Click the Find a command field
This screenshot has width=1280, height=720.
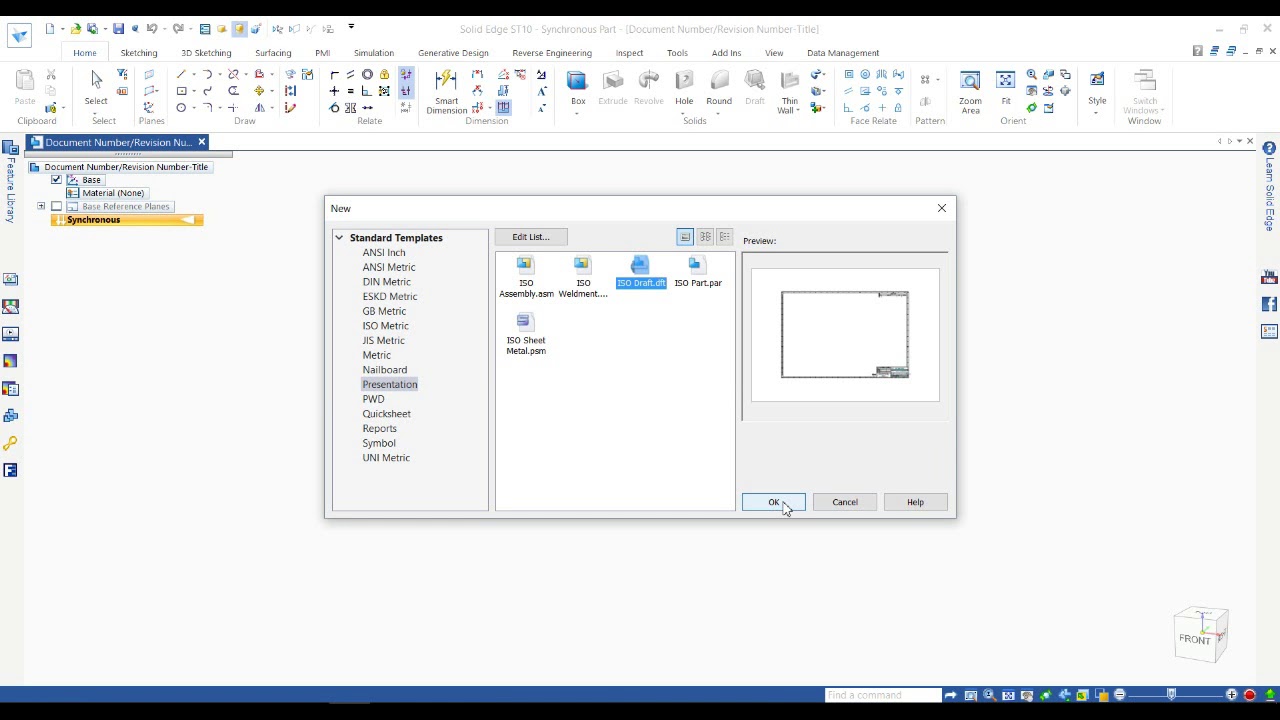(x=883, y=695)
